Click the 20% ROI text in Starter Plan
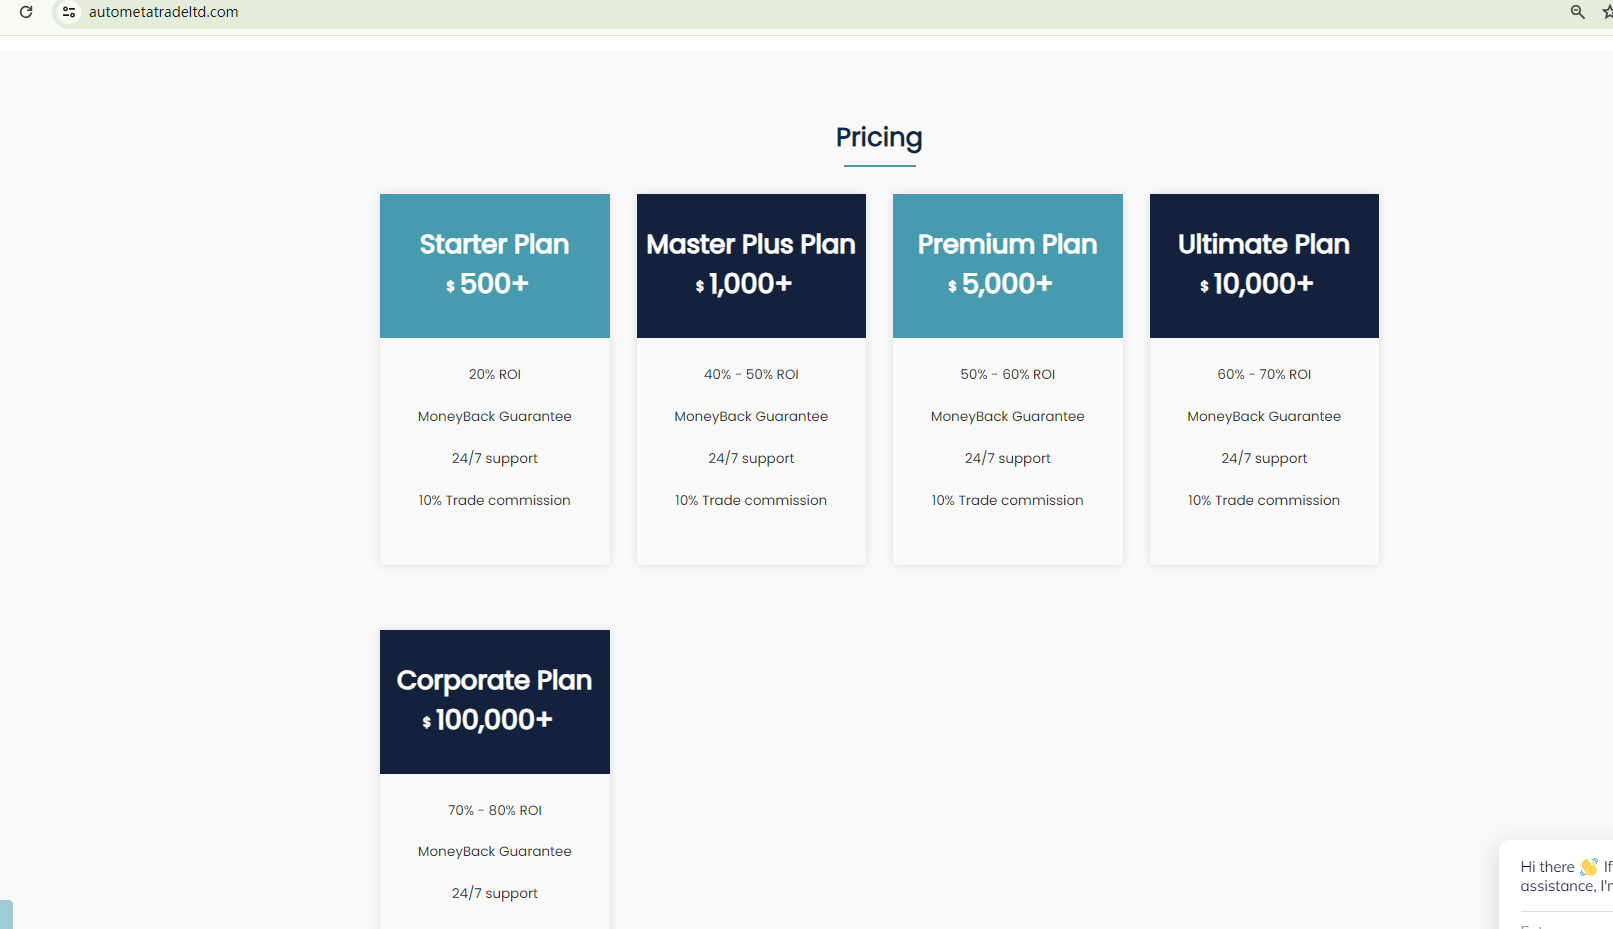 pos(494,374)
